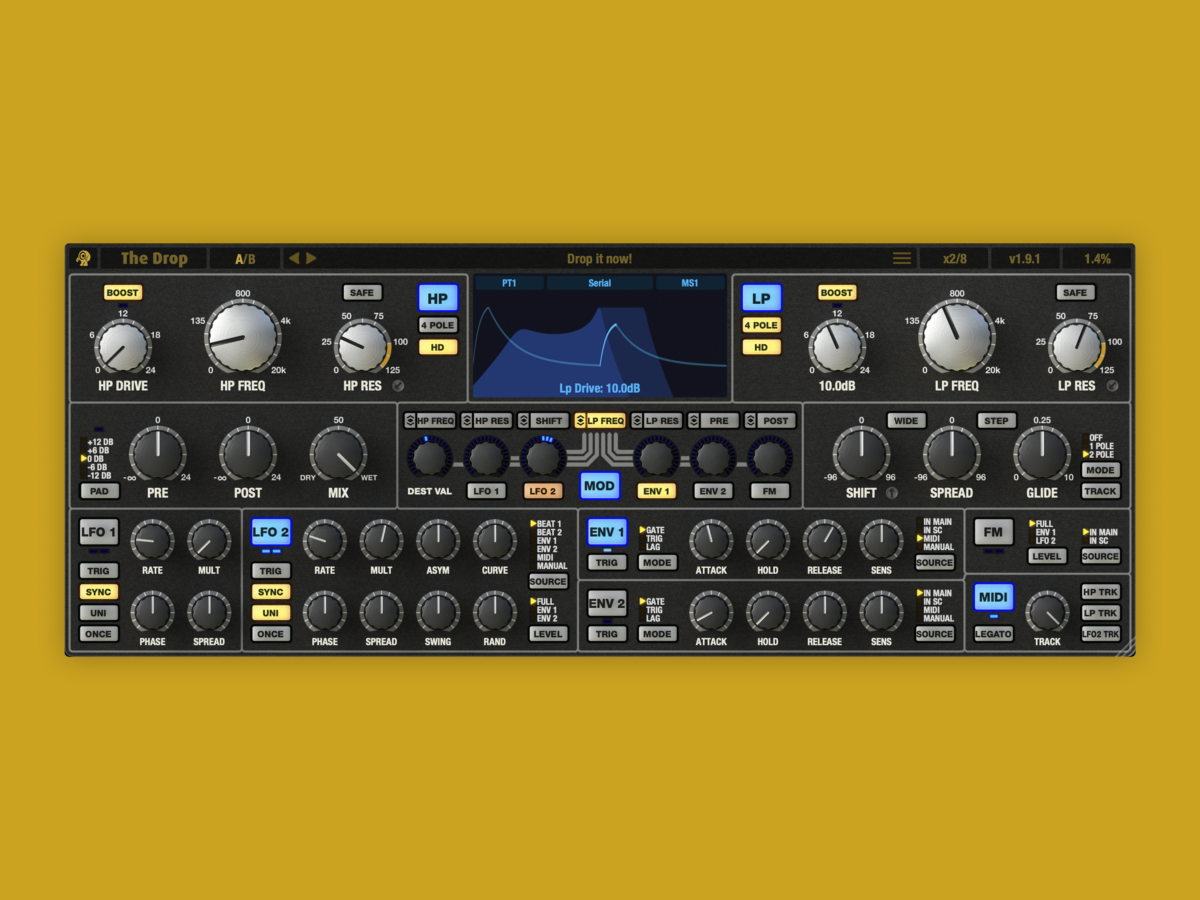1200x900 pixels.
Task: Toggle SYNC in LFO 2 section
Action: [271, 592]
